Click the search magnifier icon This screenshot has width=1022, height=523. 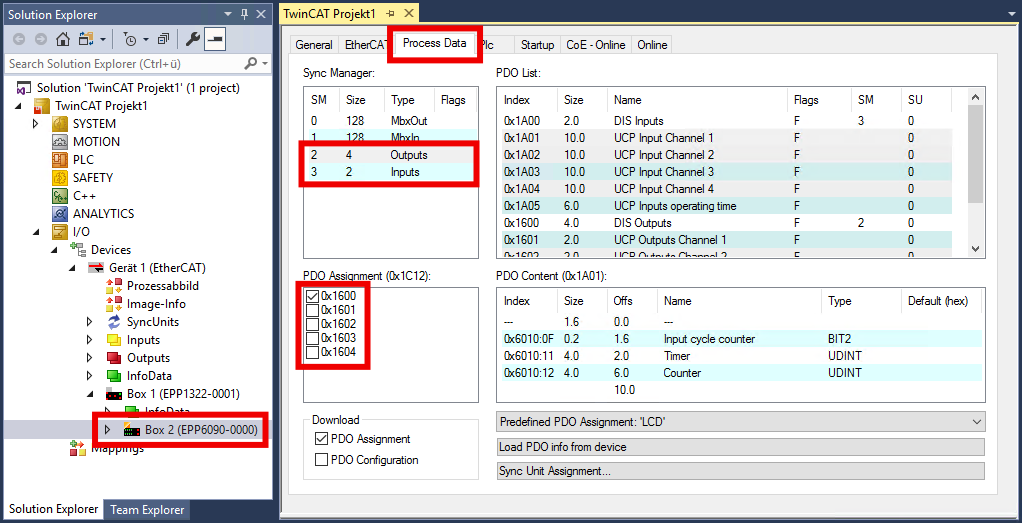click(x=250, y=63)
